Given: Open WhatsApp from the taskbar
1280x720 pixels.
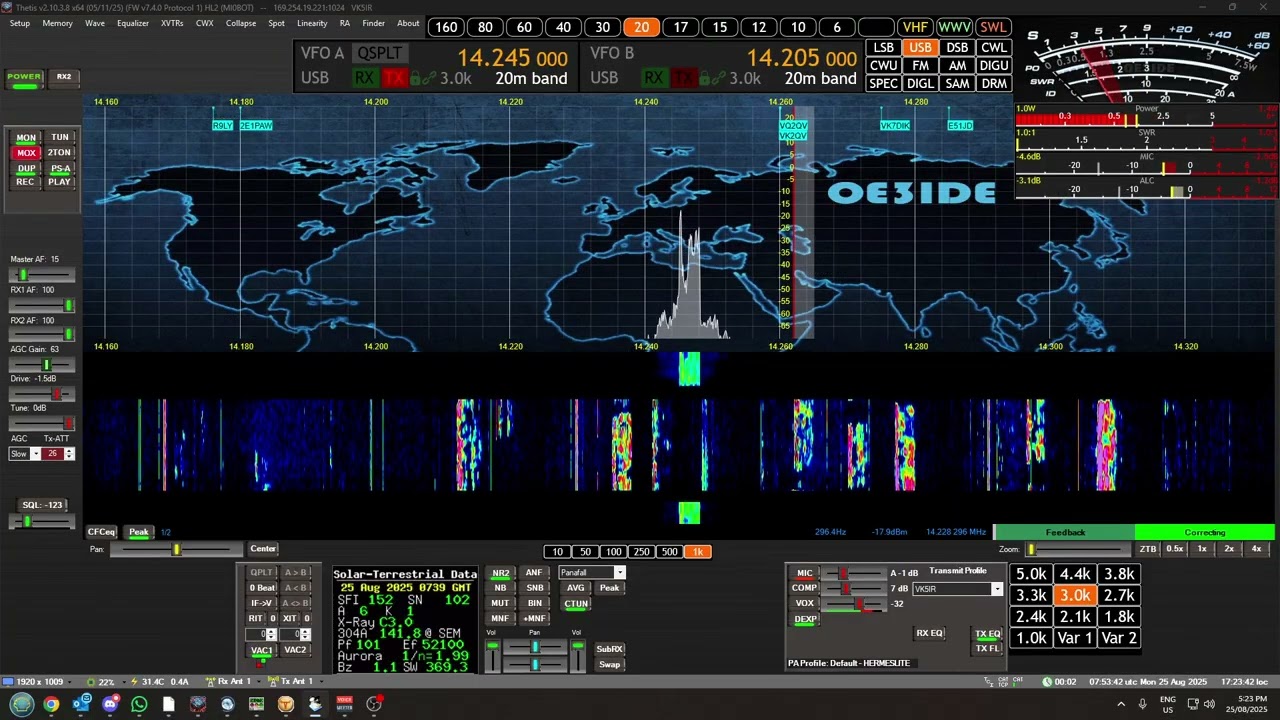Looking at the screenshot, I should [x=139, y=704].
